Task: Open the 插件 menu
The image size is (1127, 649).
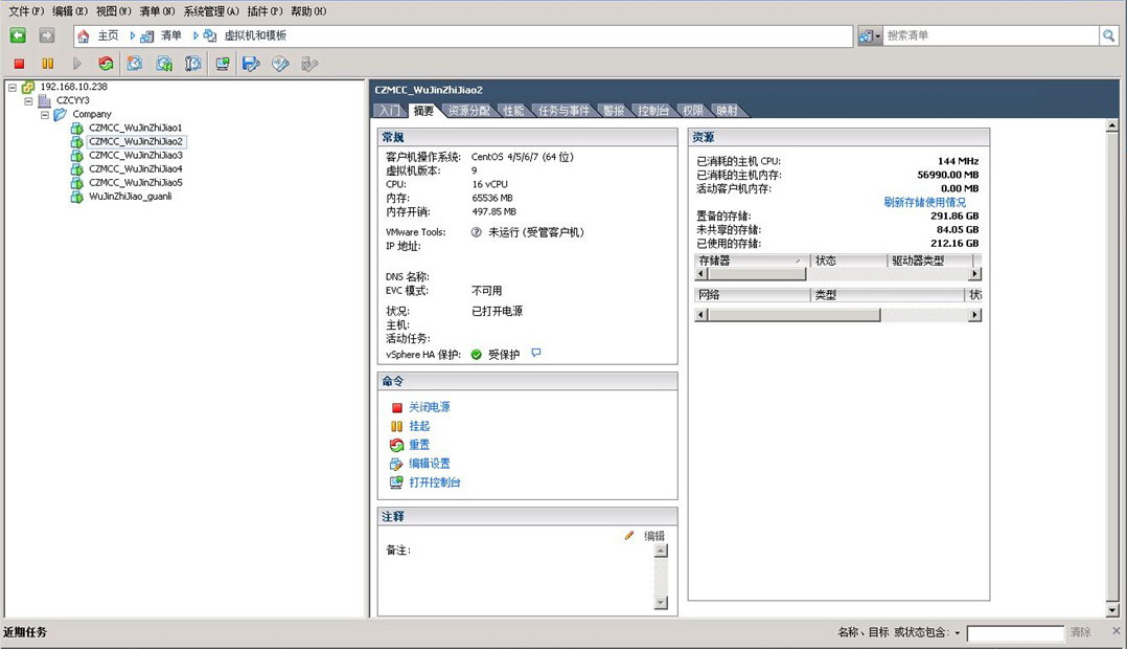Action: click(265, 11)
